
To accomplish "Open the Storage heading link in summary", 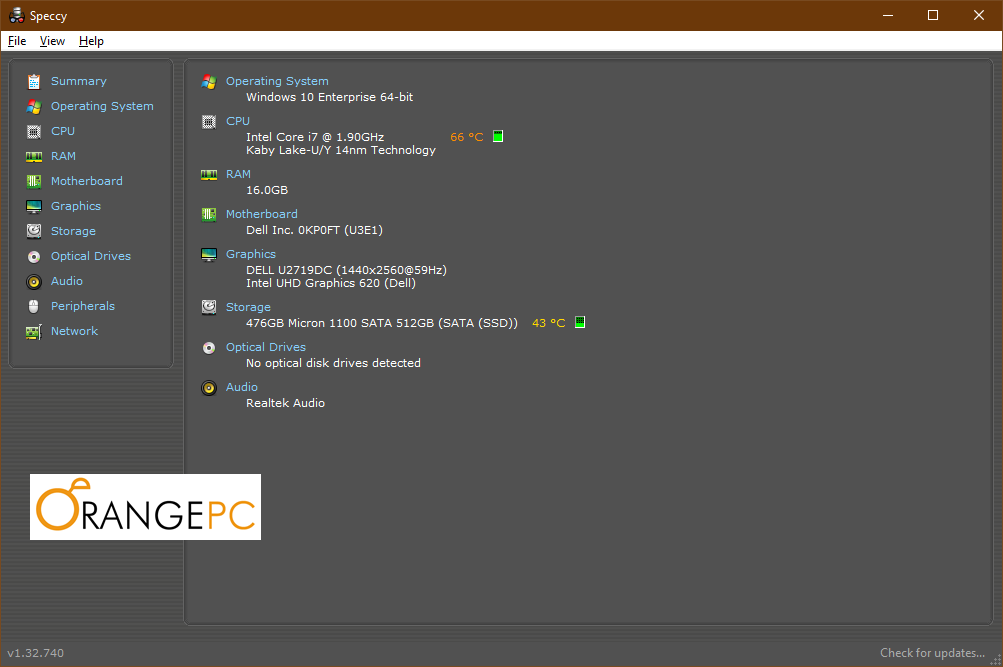I will tap(248, 307).
